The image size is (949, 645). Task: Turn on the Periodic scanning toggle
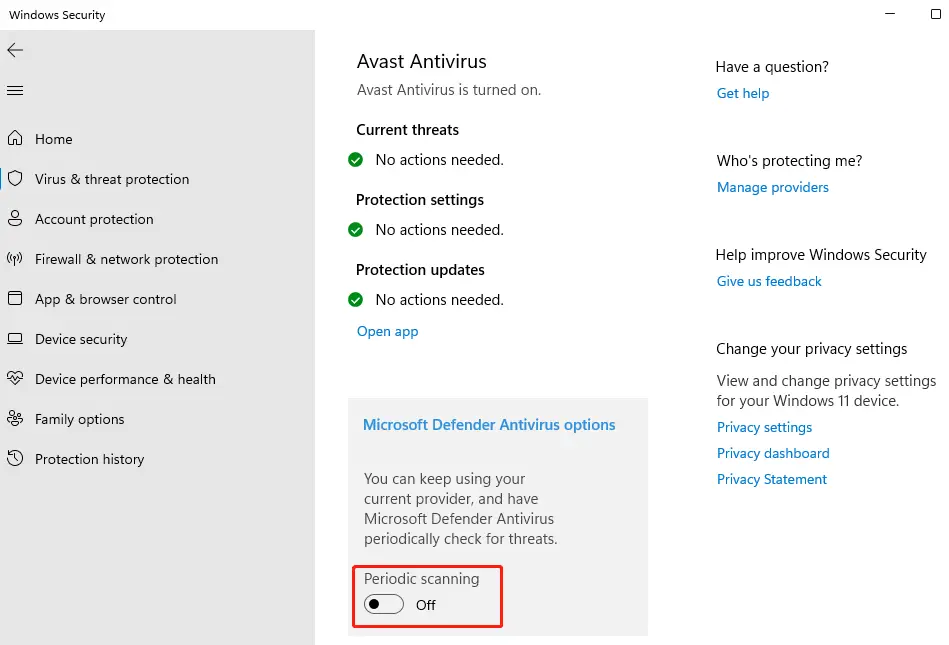click(x=384, y=604)
